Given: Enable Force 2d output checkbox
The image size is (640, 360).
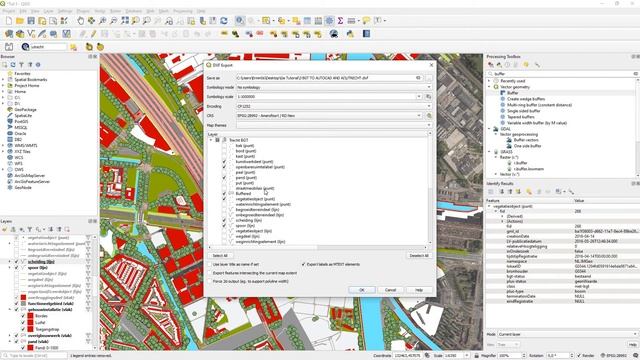Looking at the screenshot, I should pos(210,281).
